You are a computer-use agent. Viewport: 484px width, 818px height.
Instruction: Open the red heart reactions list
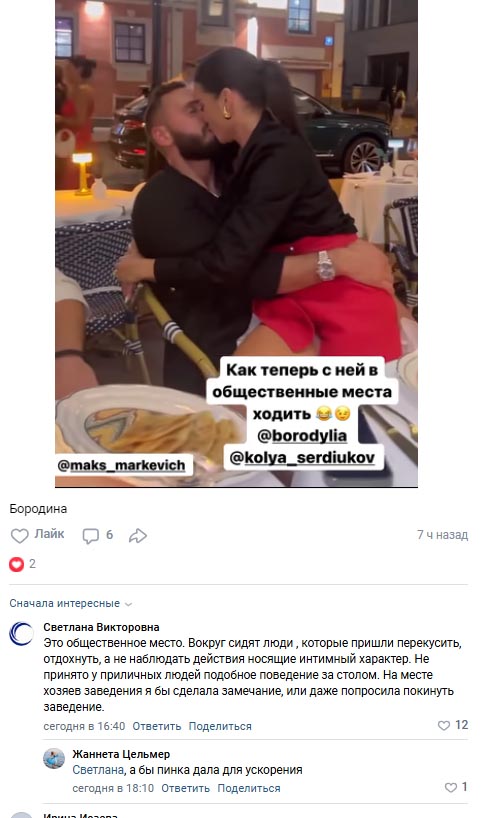(17, 564)
